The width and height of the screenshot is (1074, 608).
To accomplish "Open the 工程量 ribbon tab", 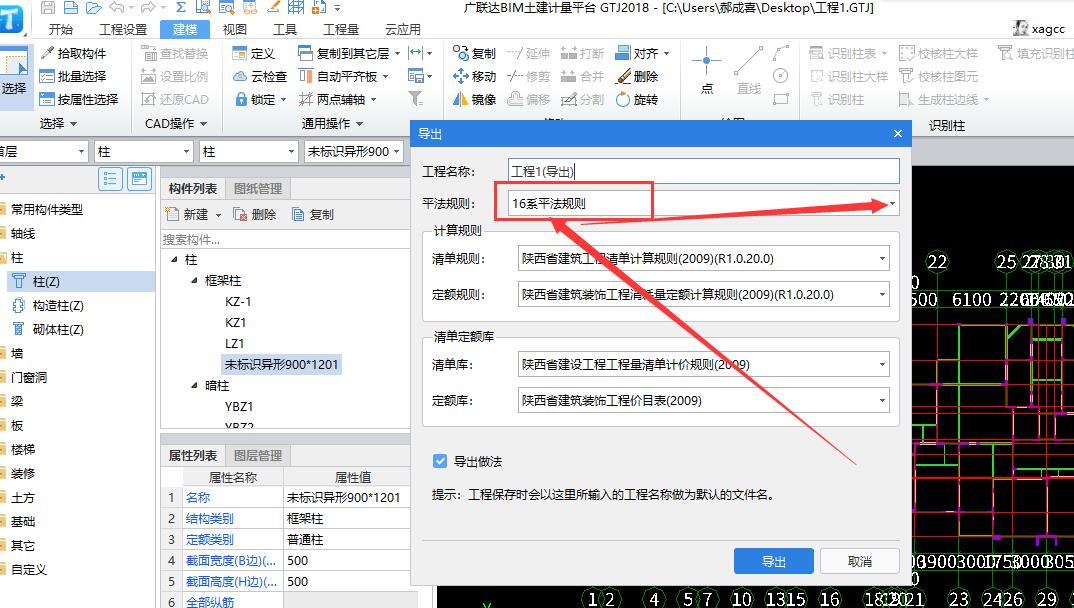I will point(340,29).
